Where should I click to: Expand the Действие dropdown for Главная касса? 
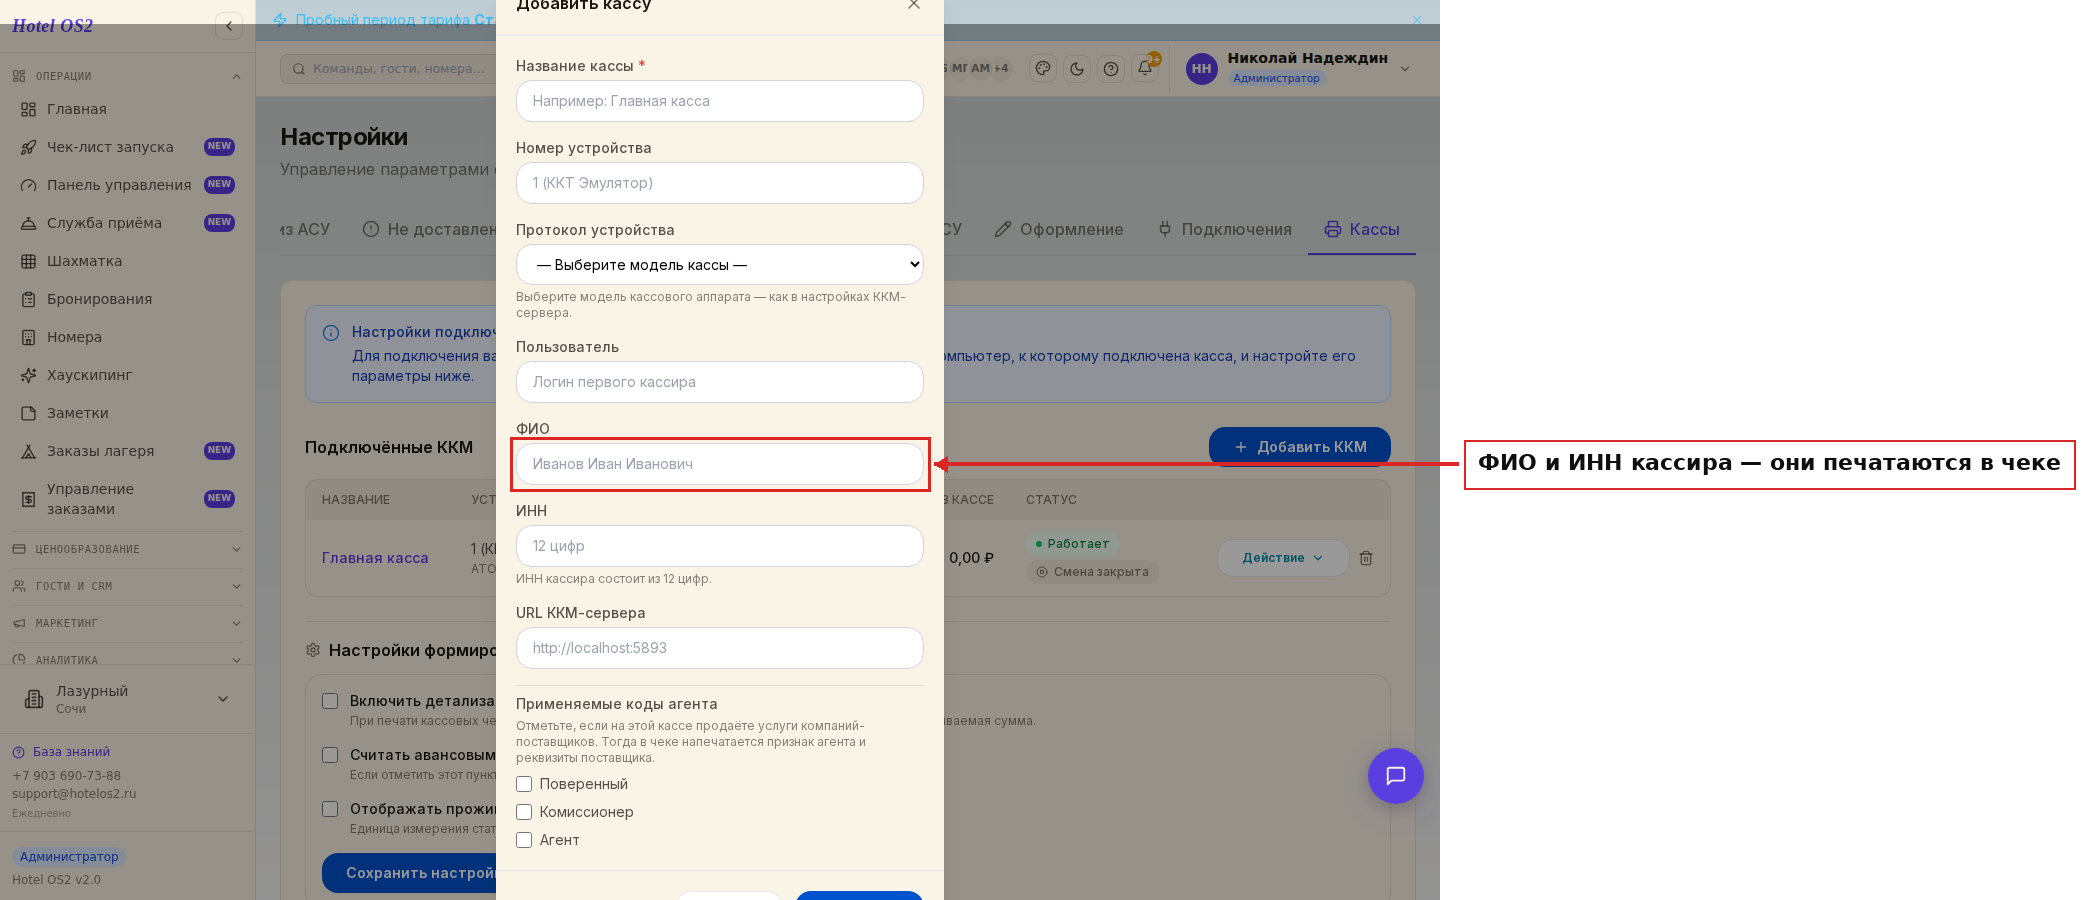point(1283,558)
